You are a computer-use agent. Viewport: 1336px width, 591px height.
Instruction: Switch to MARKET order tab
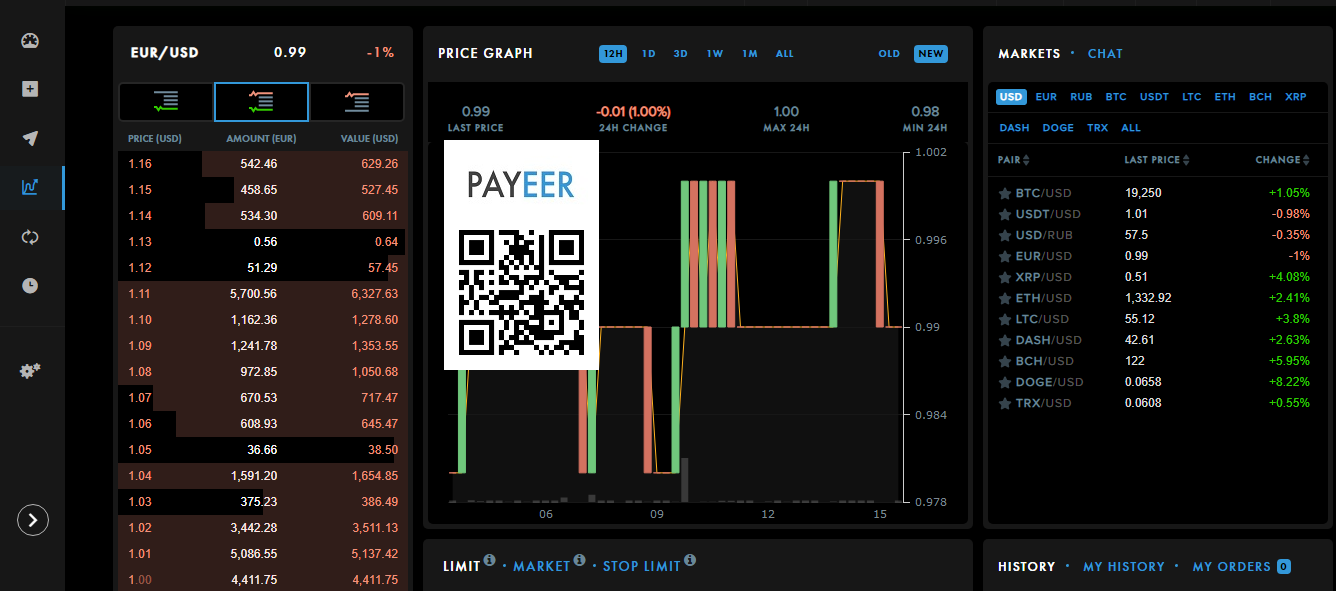tap(541, 567)
